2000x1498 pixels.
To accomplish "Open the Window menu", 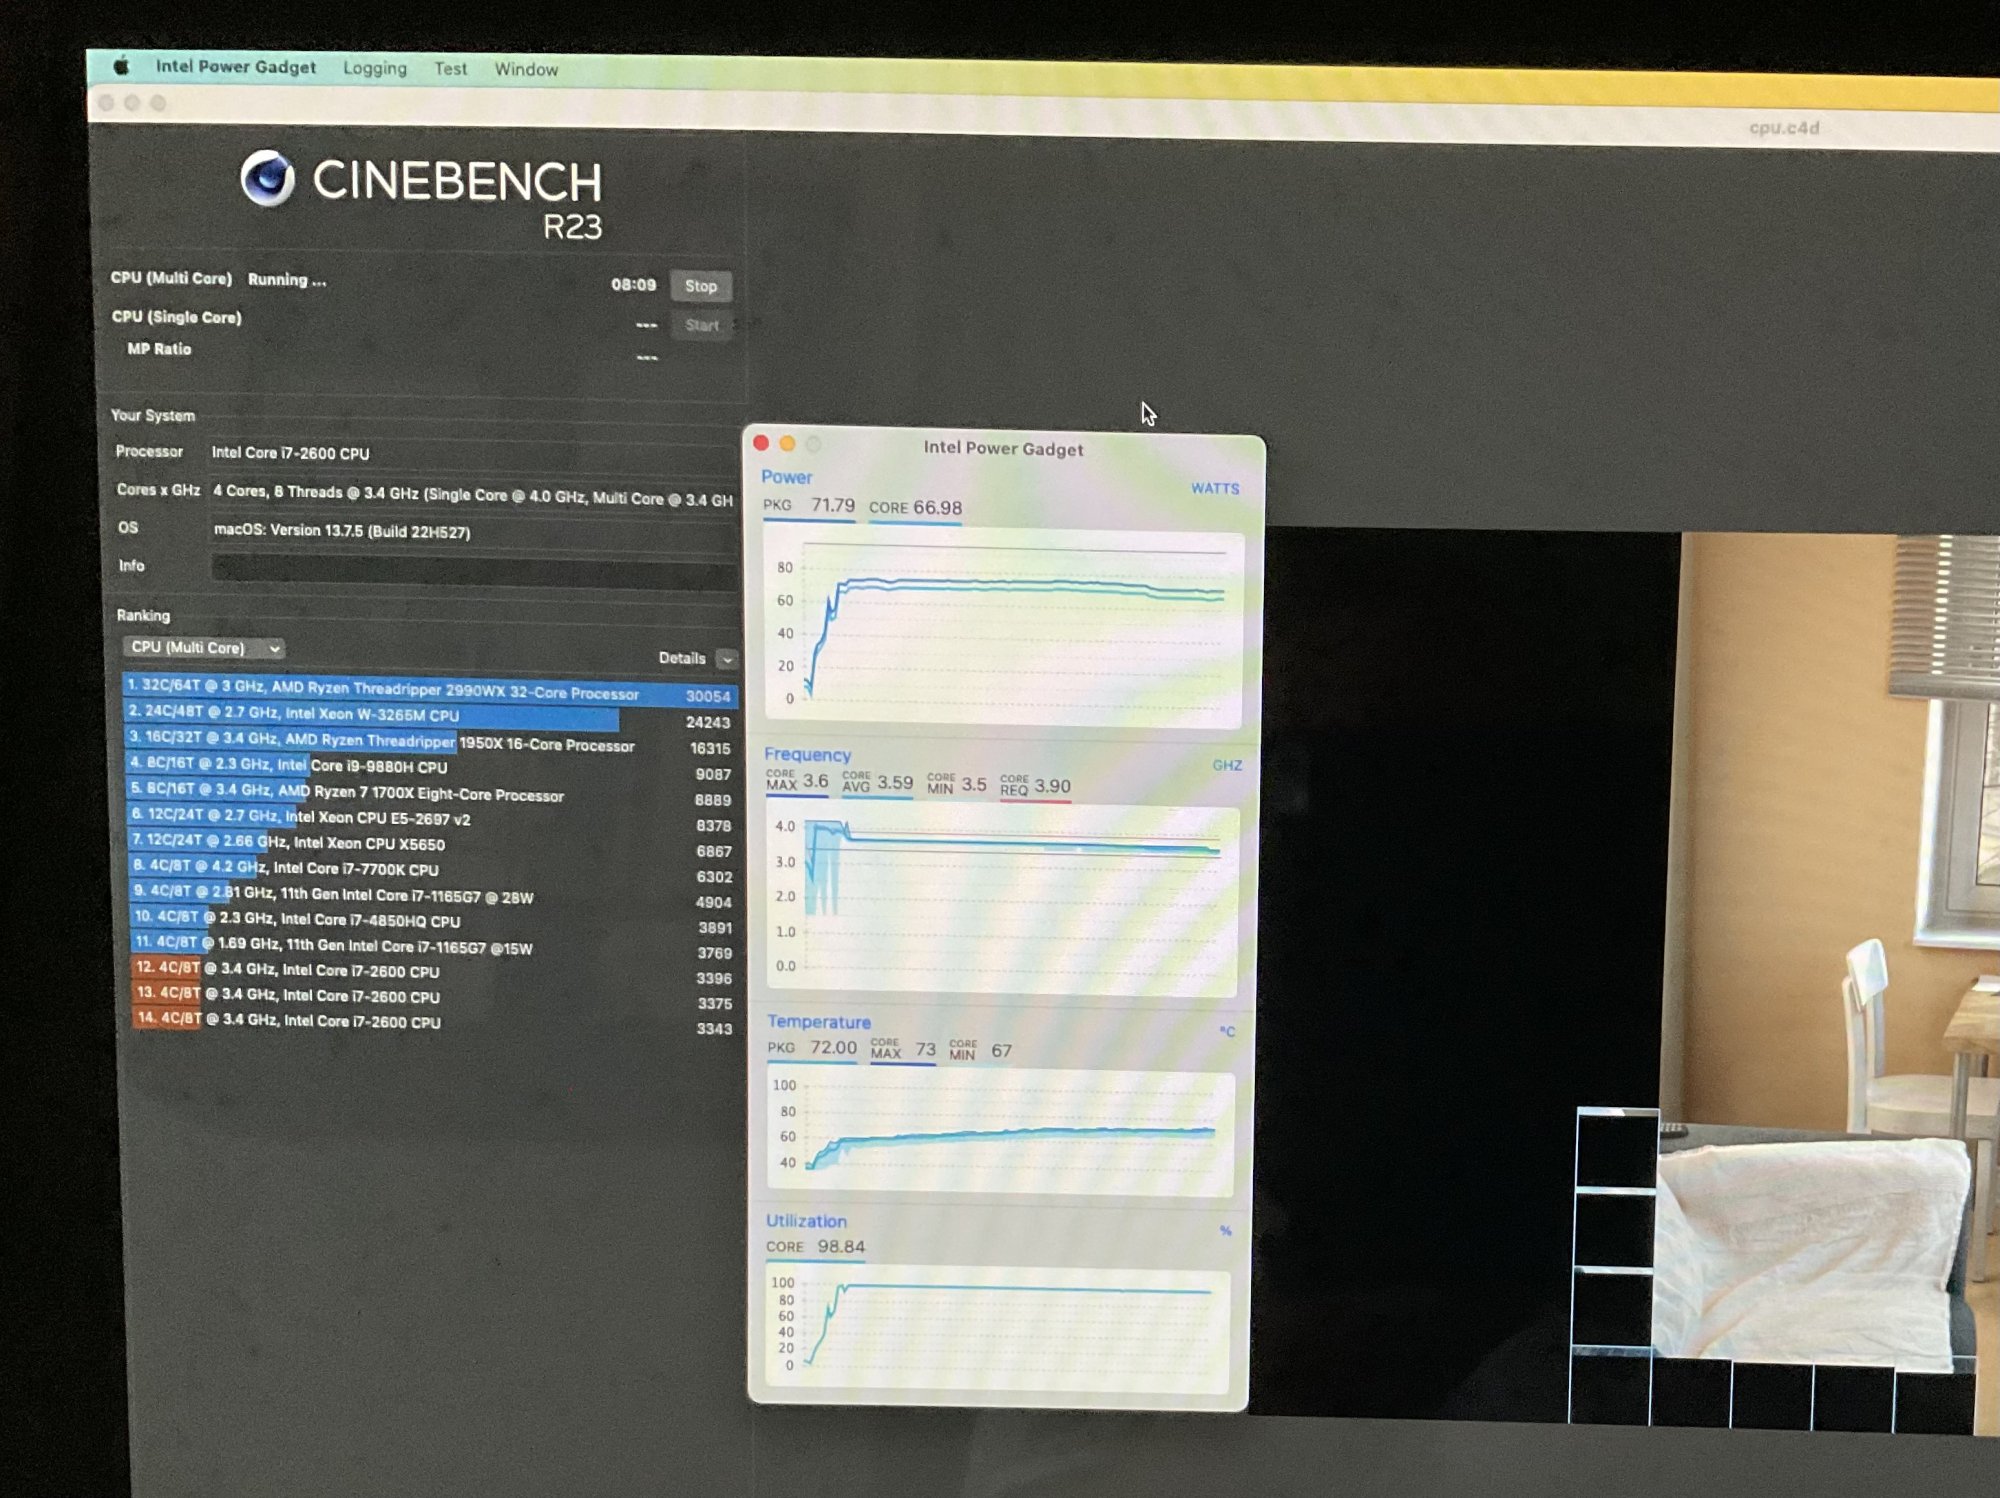I will [526, 70].
